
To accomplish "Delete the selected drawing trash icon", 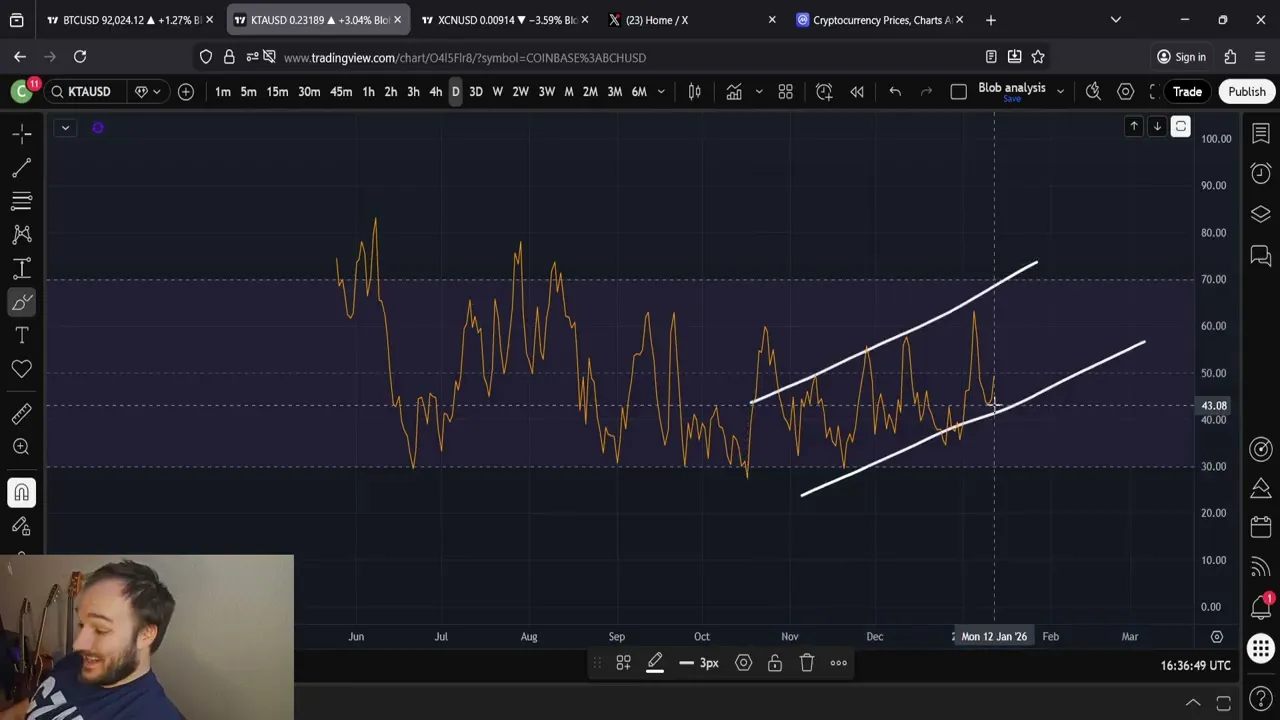I will coord(807,663).
